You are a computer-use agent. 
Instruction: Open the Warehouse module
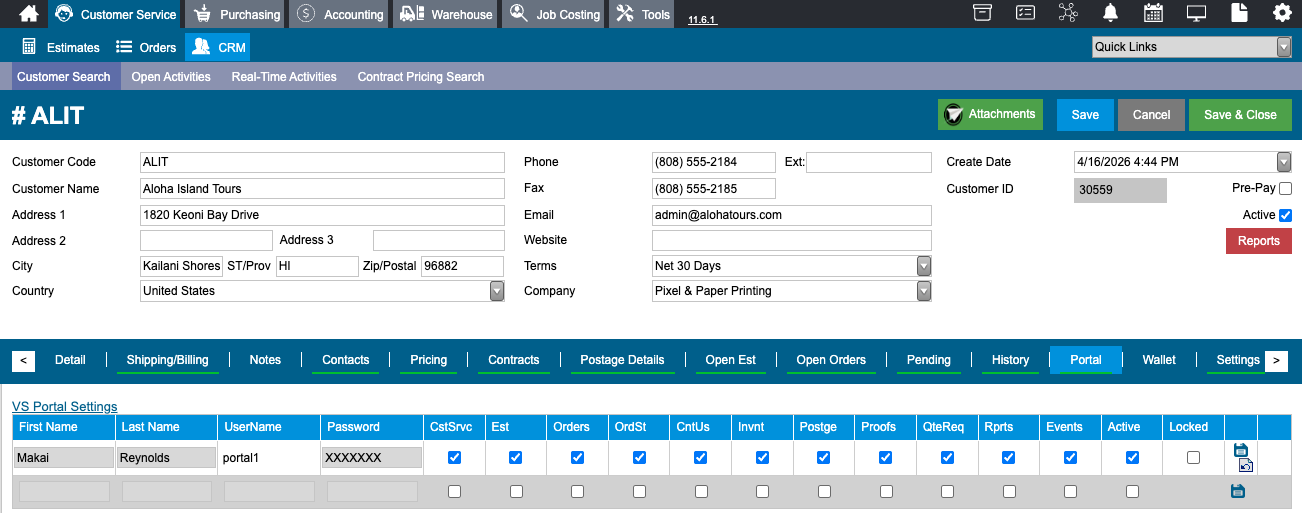[446, 14]
